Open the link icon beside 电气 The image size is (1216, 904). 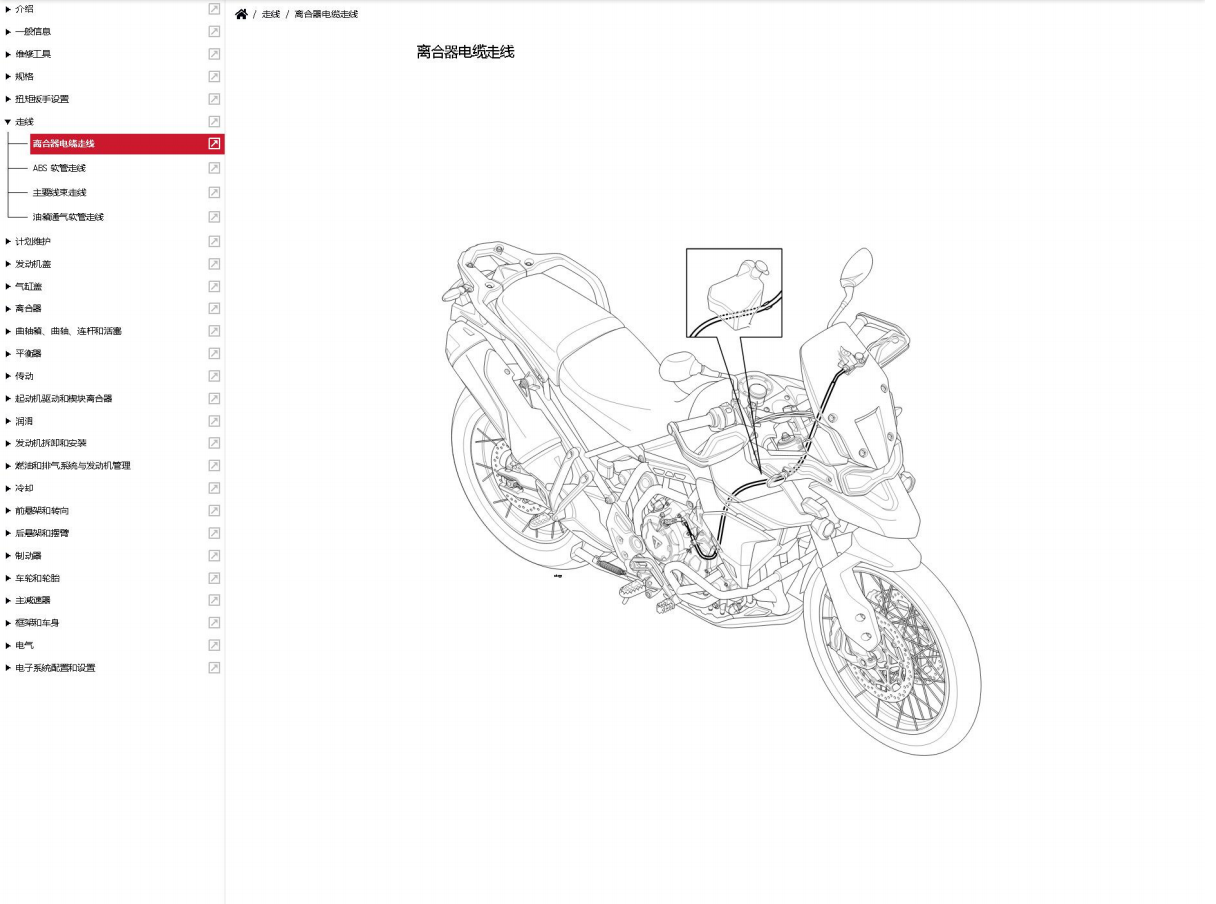pos(214,645)
